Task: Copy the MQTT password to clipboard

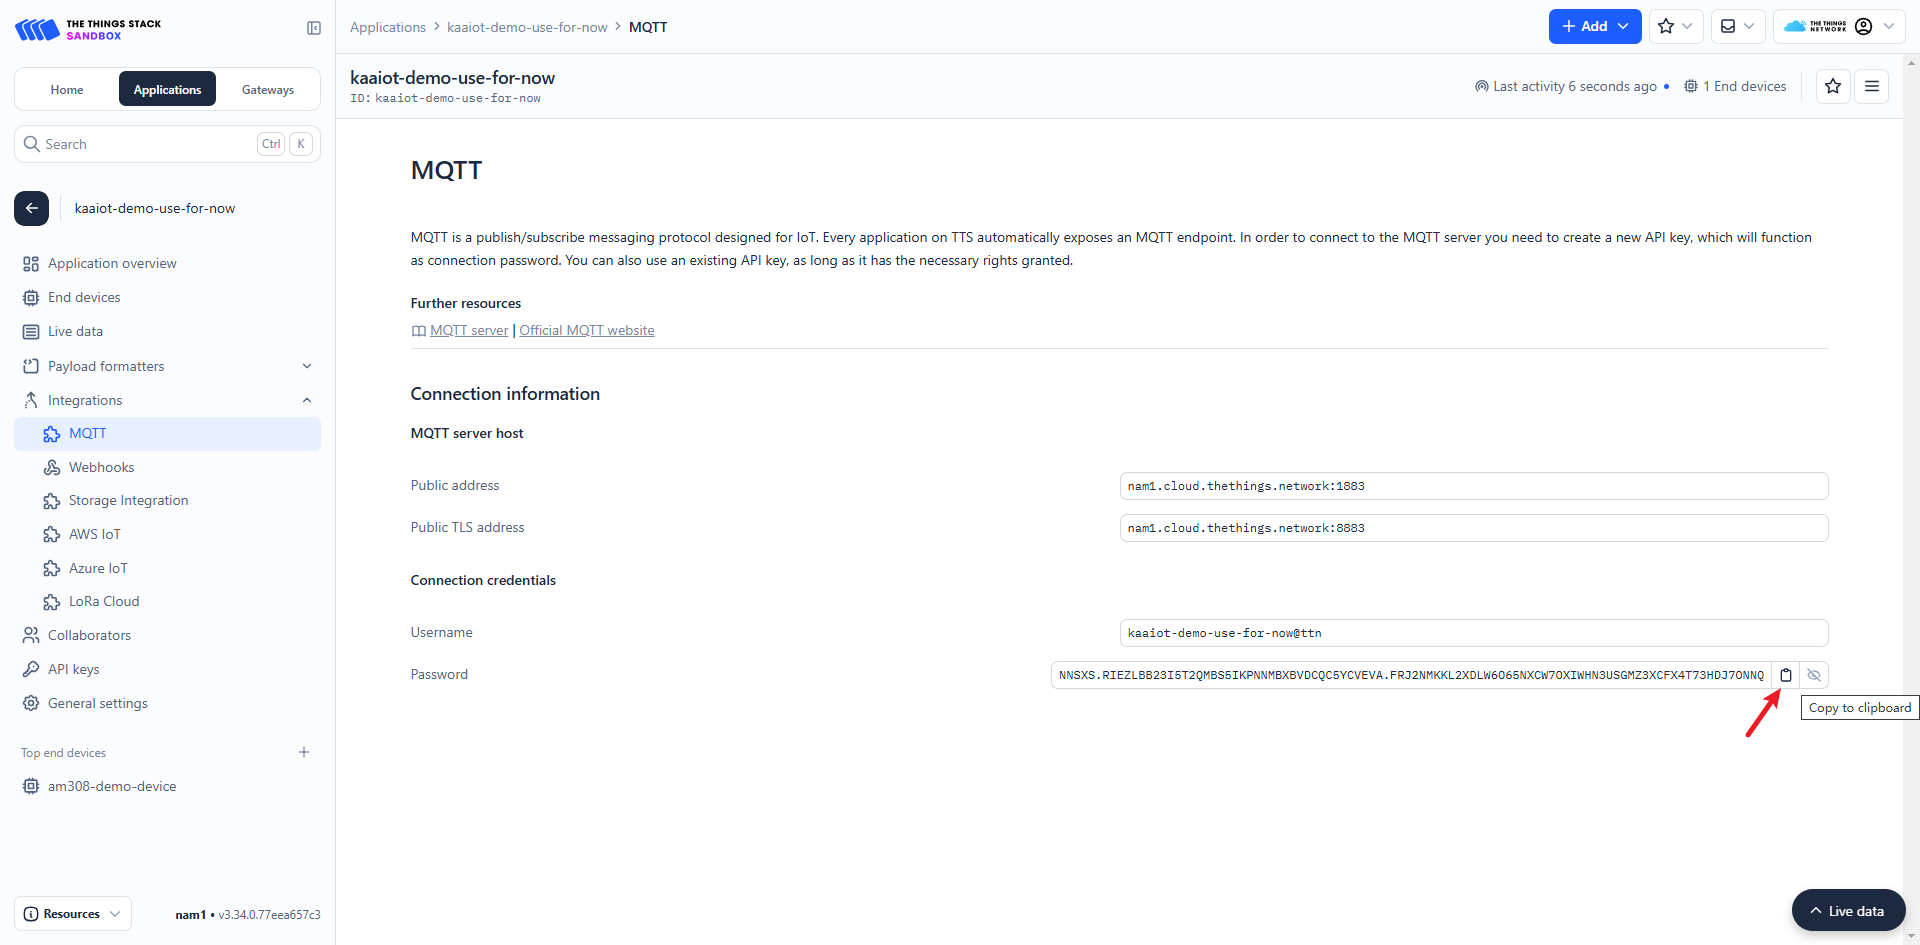Action: (x=1786, y=675)
